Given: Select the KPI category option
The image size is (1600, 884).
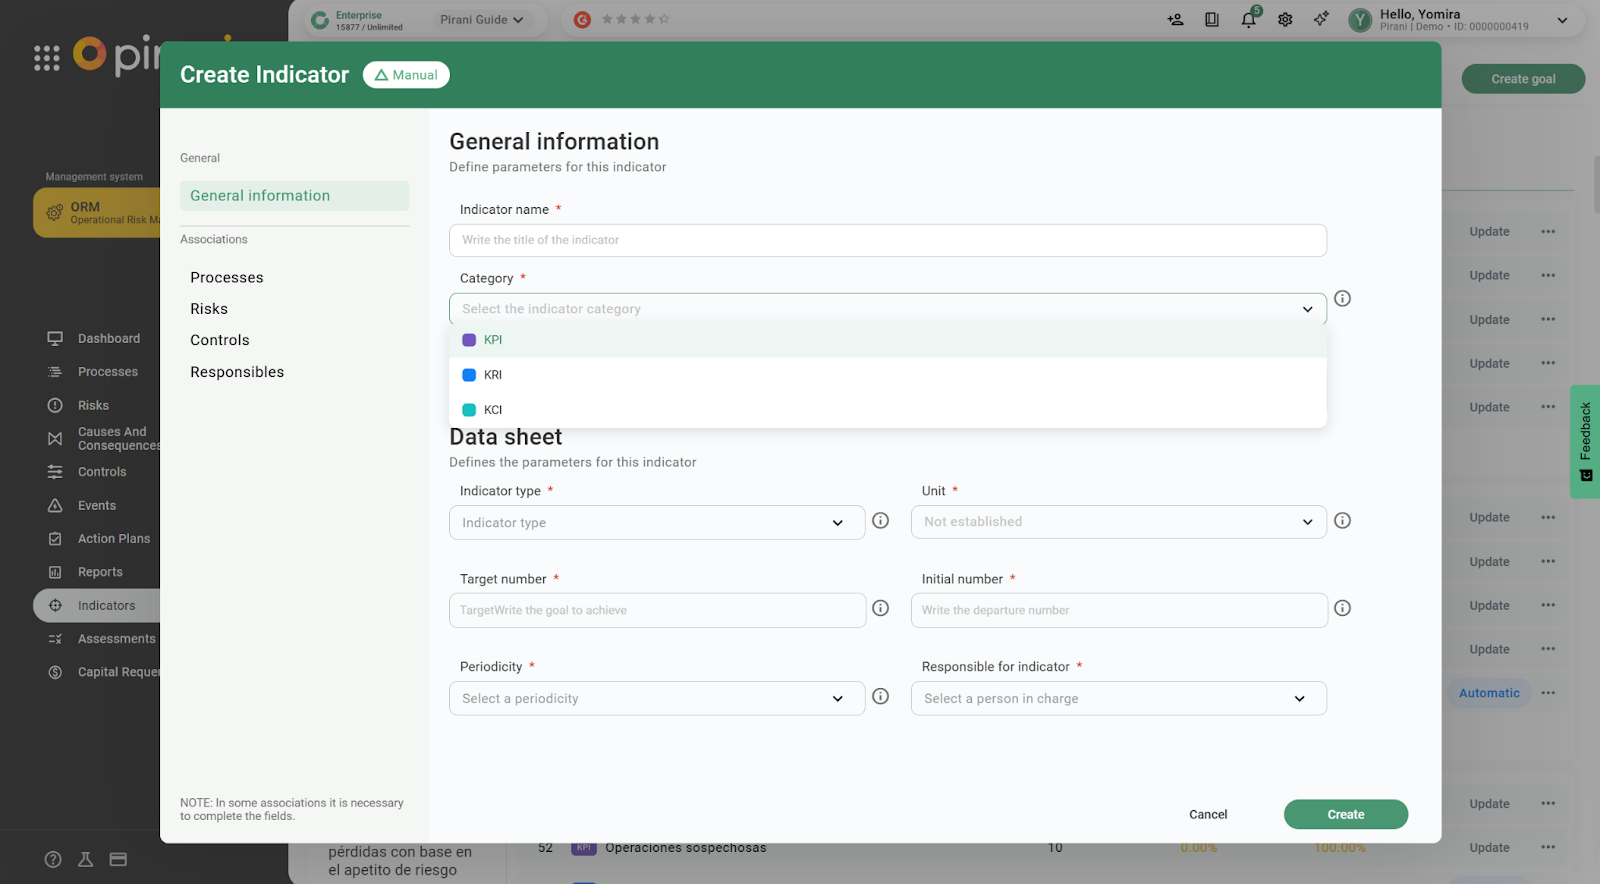Looking at the screenshot, I should (493, 340).
